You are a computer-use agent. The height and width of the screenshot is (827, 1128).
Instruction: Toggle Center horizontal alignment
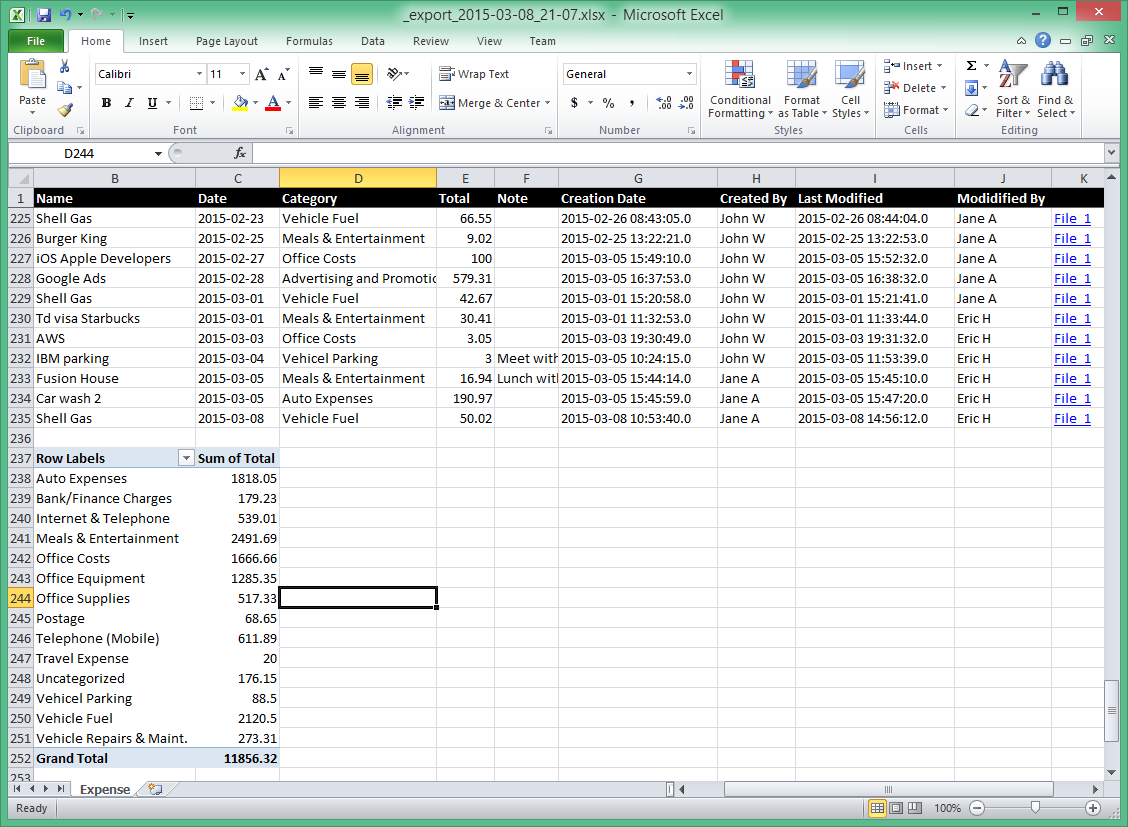pyautogui.click(x=339, y=103)
